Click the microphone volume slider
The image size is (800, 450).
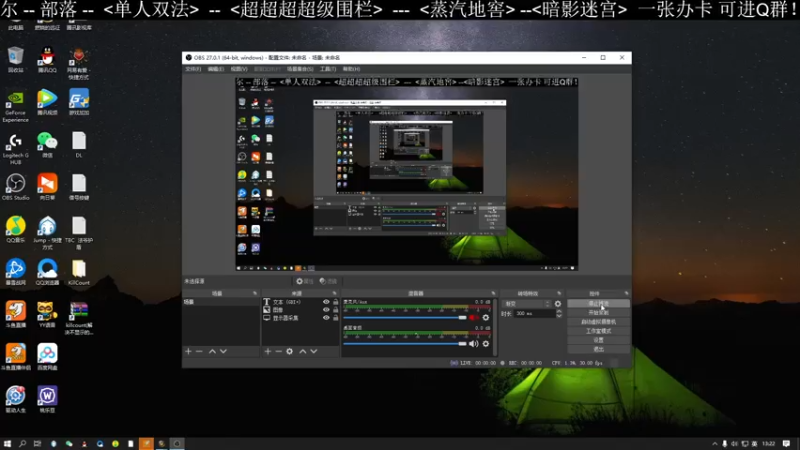[405, 317]
